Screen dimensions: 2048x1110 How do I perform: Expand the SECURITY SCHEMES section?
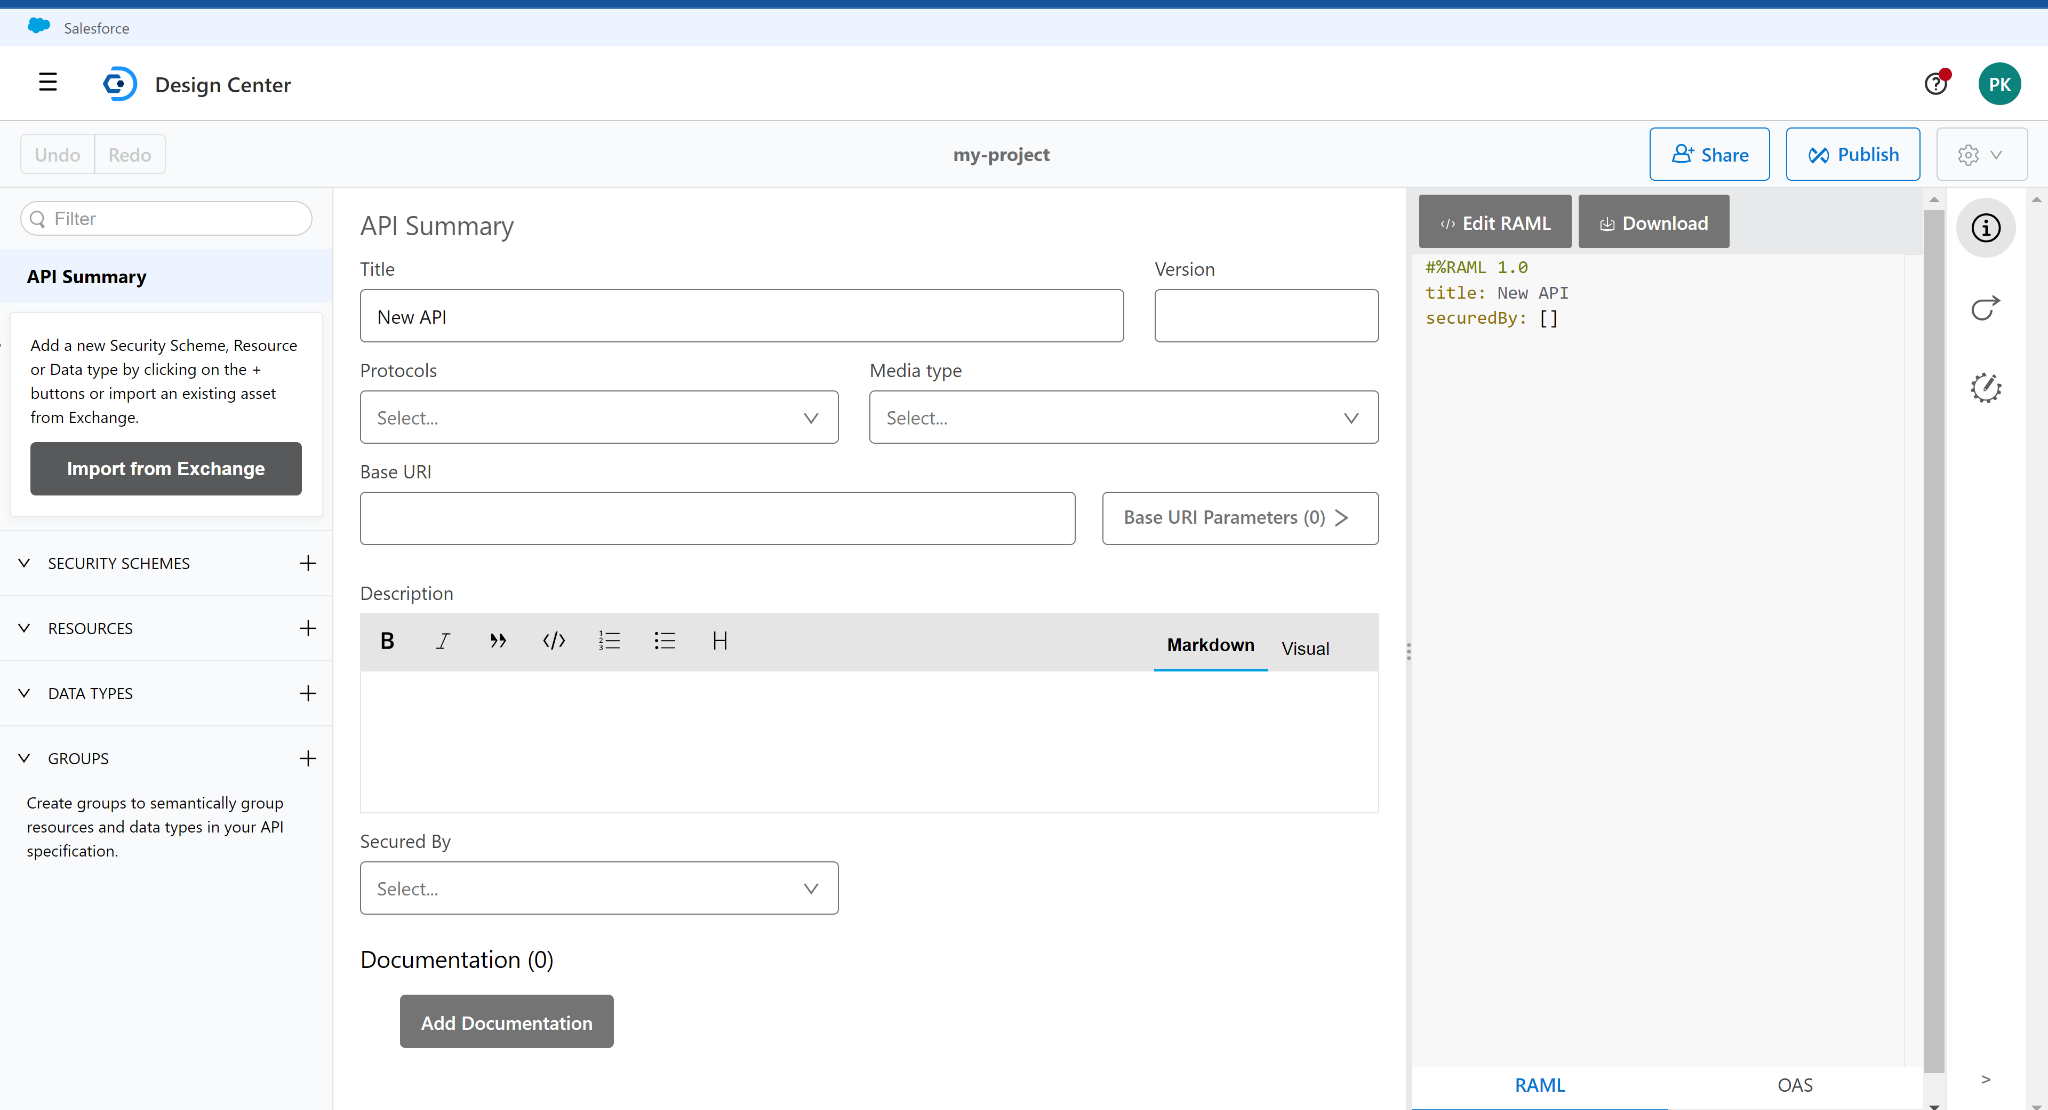(x=23, y=562)
